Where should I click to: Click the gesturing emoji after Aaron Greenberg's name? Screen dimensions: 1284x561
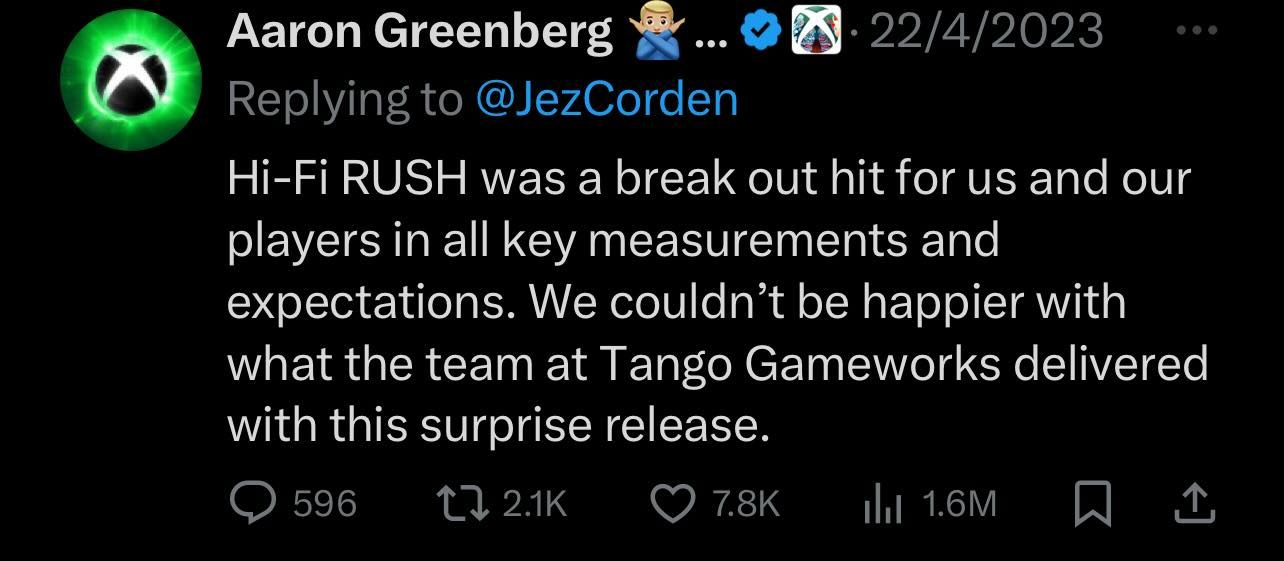(x=653, y=35)
